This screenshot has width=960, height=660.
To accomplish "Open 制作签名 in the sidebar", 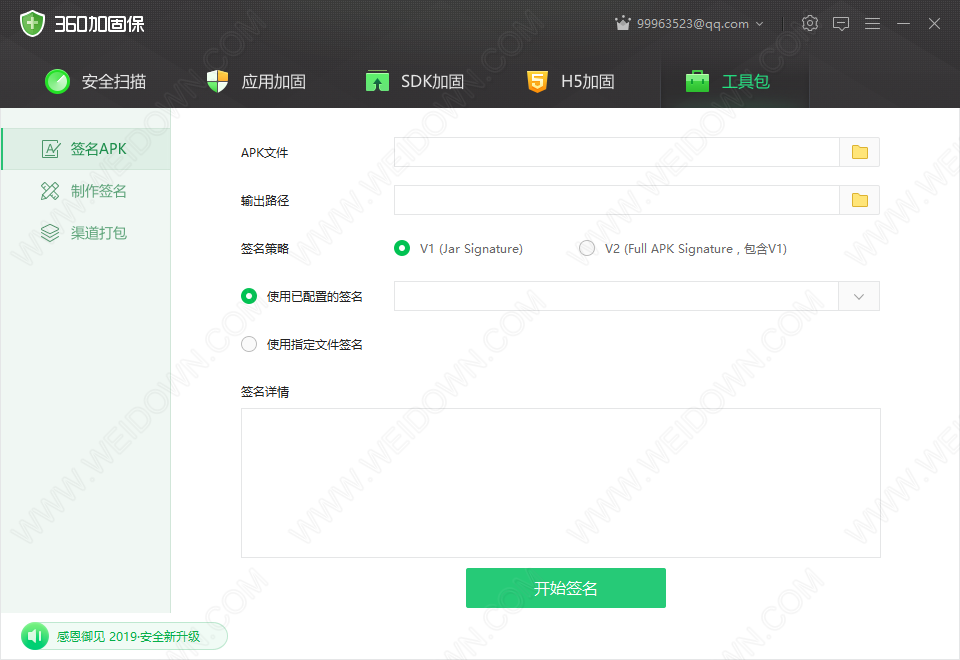I will pyautogui.click(x=86, y=191).
